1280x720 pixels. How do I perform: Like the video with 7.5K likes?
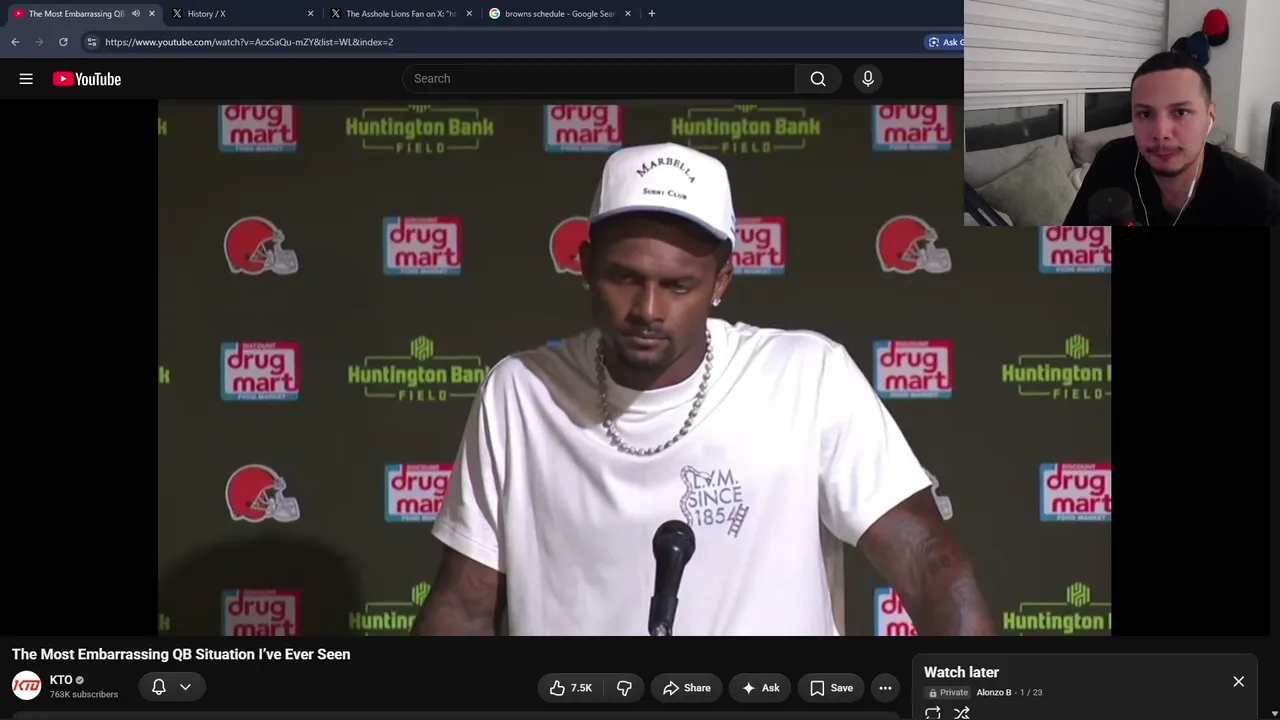coord(570,688)
